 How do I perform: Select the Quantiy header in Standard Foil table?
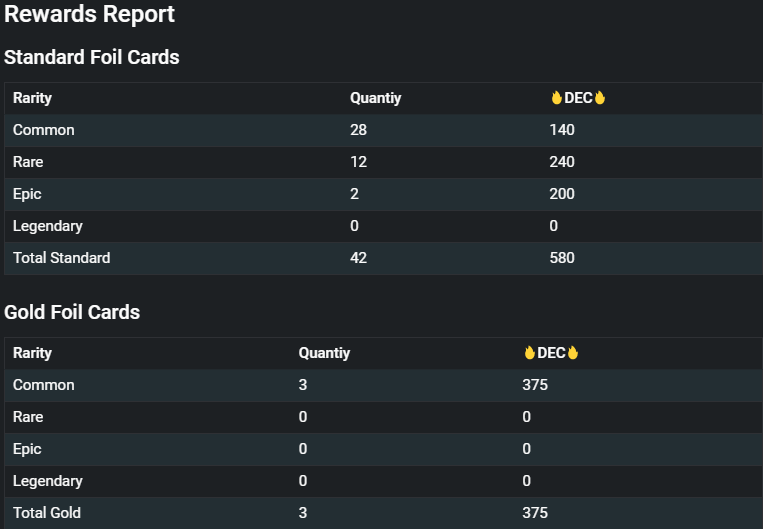click(x=376, y=98)
